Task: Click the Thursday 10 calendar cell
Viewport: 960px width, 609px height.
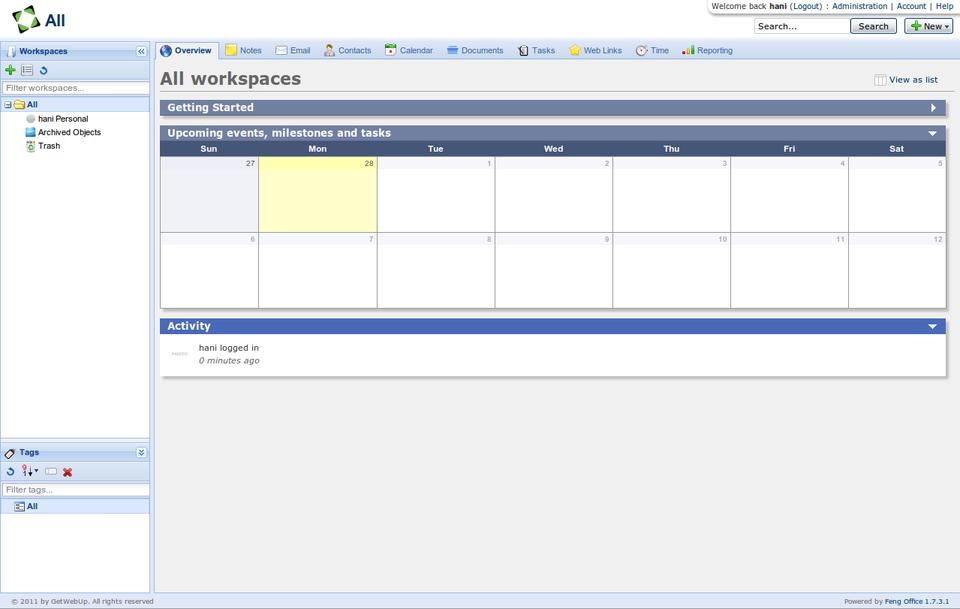Action: pos(672,271)
